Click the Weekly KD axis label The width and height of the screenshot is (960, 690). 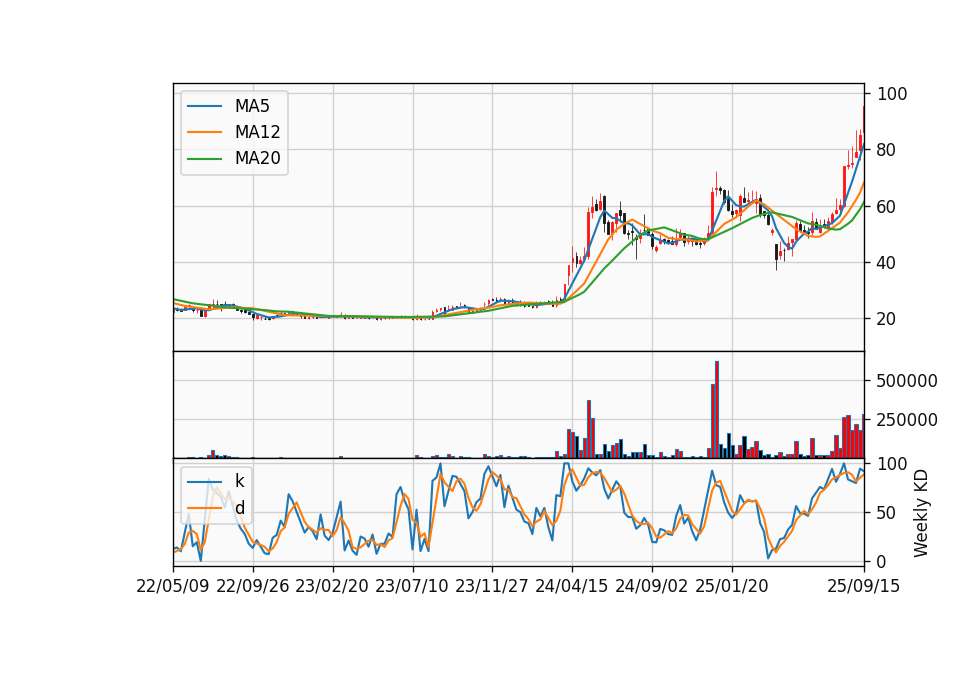(921, 514)
